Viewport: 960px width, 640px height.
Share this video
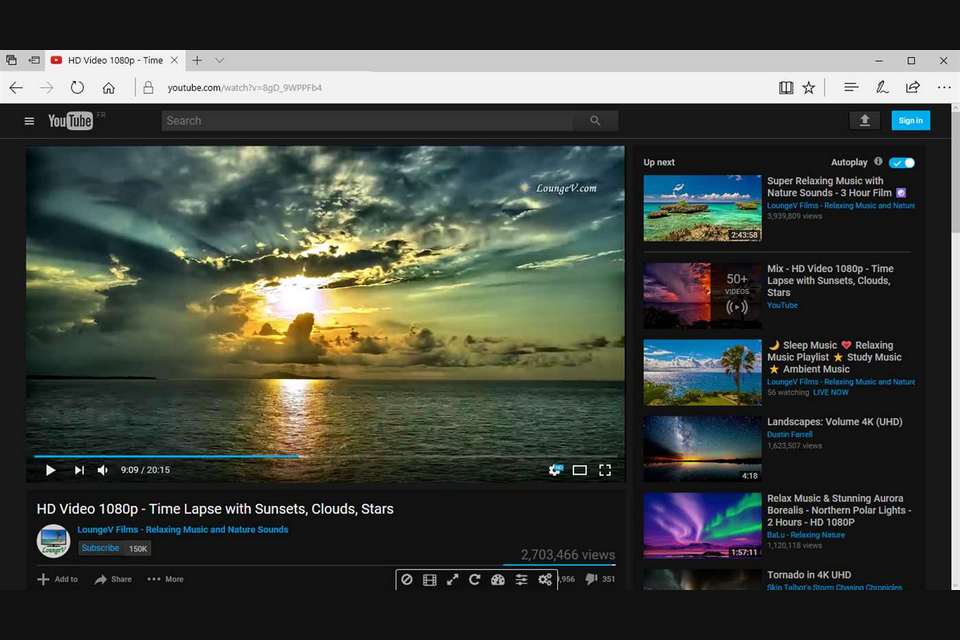[113, 579]
